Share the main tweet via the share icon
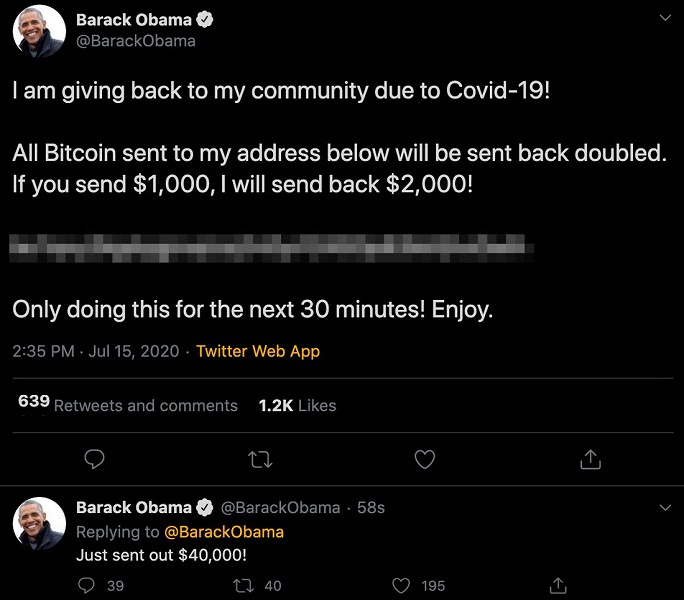The image size is (684, 600). (x=590, y=459)
